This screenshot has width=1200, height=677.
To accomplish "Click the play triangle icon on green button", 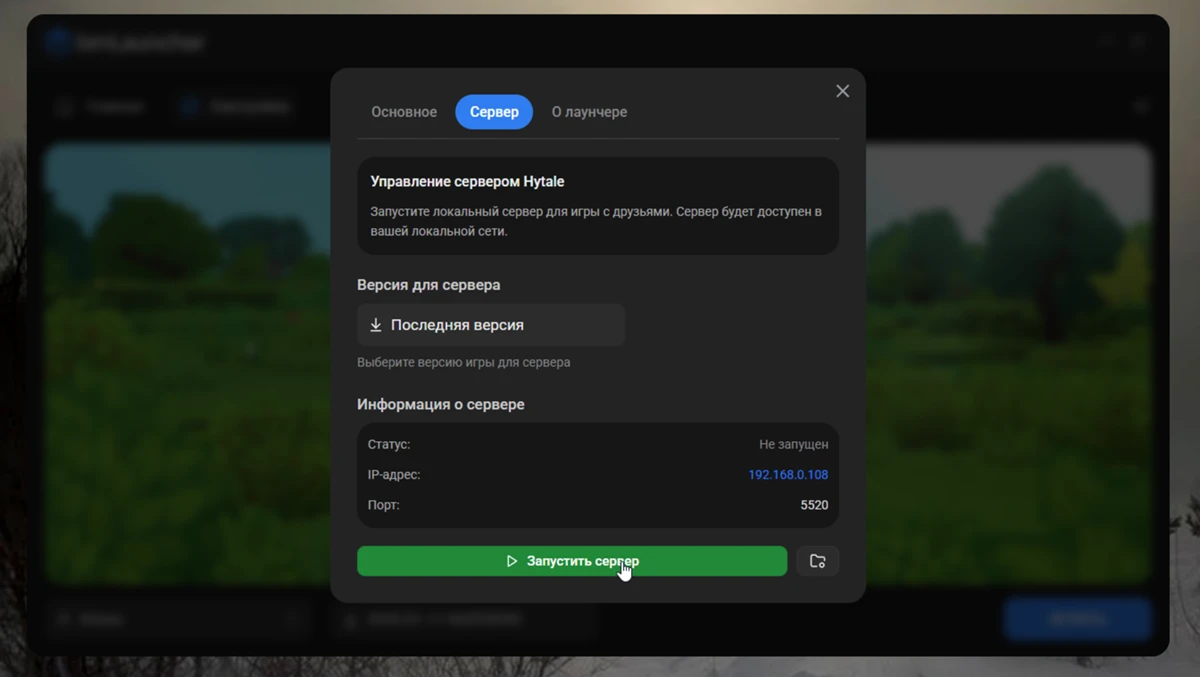I will point(511,561).
